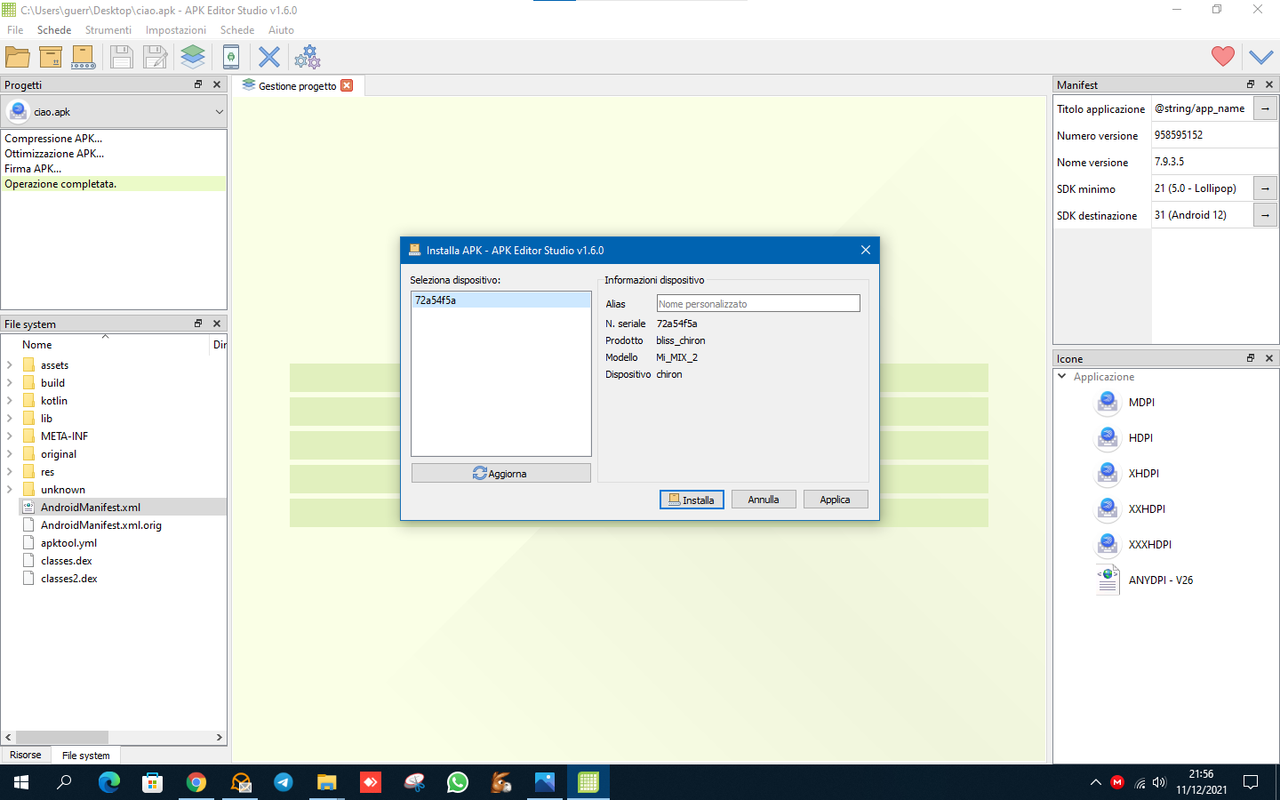Viewport: 1280px width, 800px height.
Task: Open the File menu
Action: coord(15,30)
